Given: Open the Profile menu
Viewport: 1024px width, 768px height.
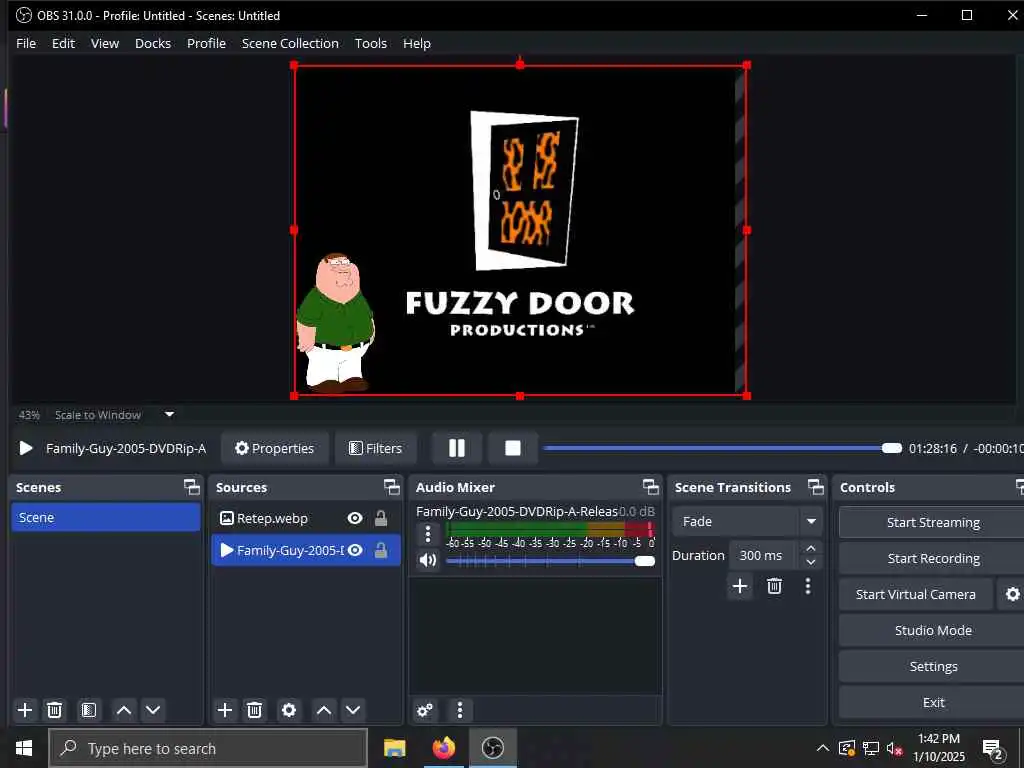Looking at the screenshot, I should [206, 43].
